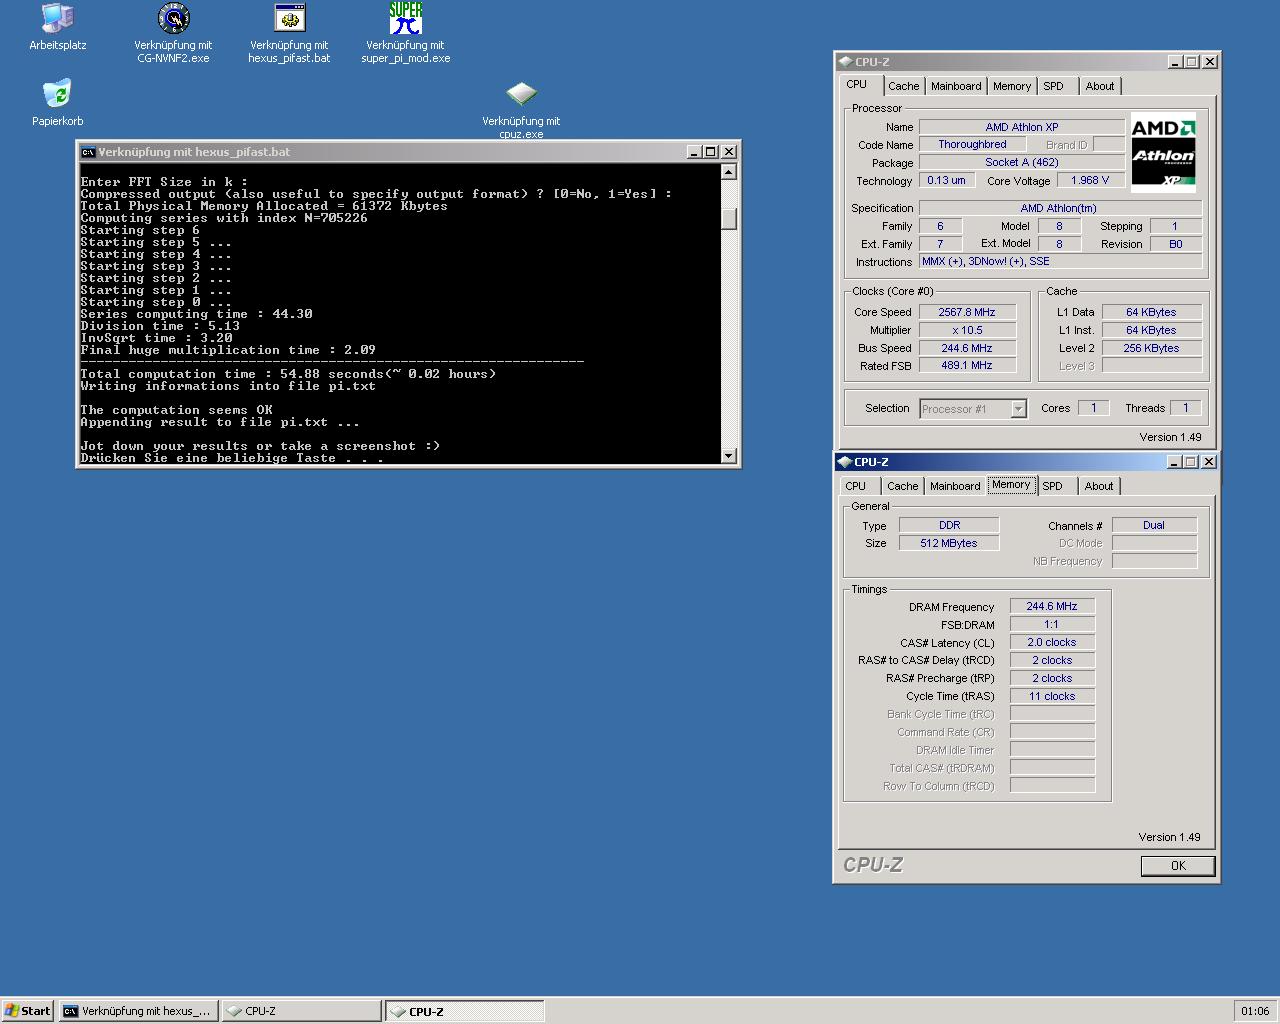Click the Total computation time line in console

click(x=288, y=374)
